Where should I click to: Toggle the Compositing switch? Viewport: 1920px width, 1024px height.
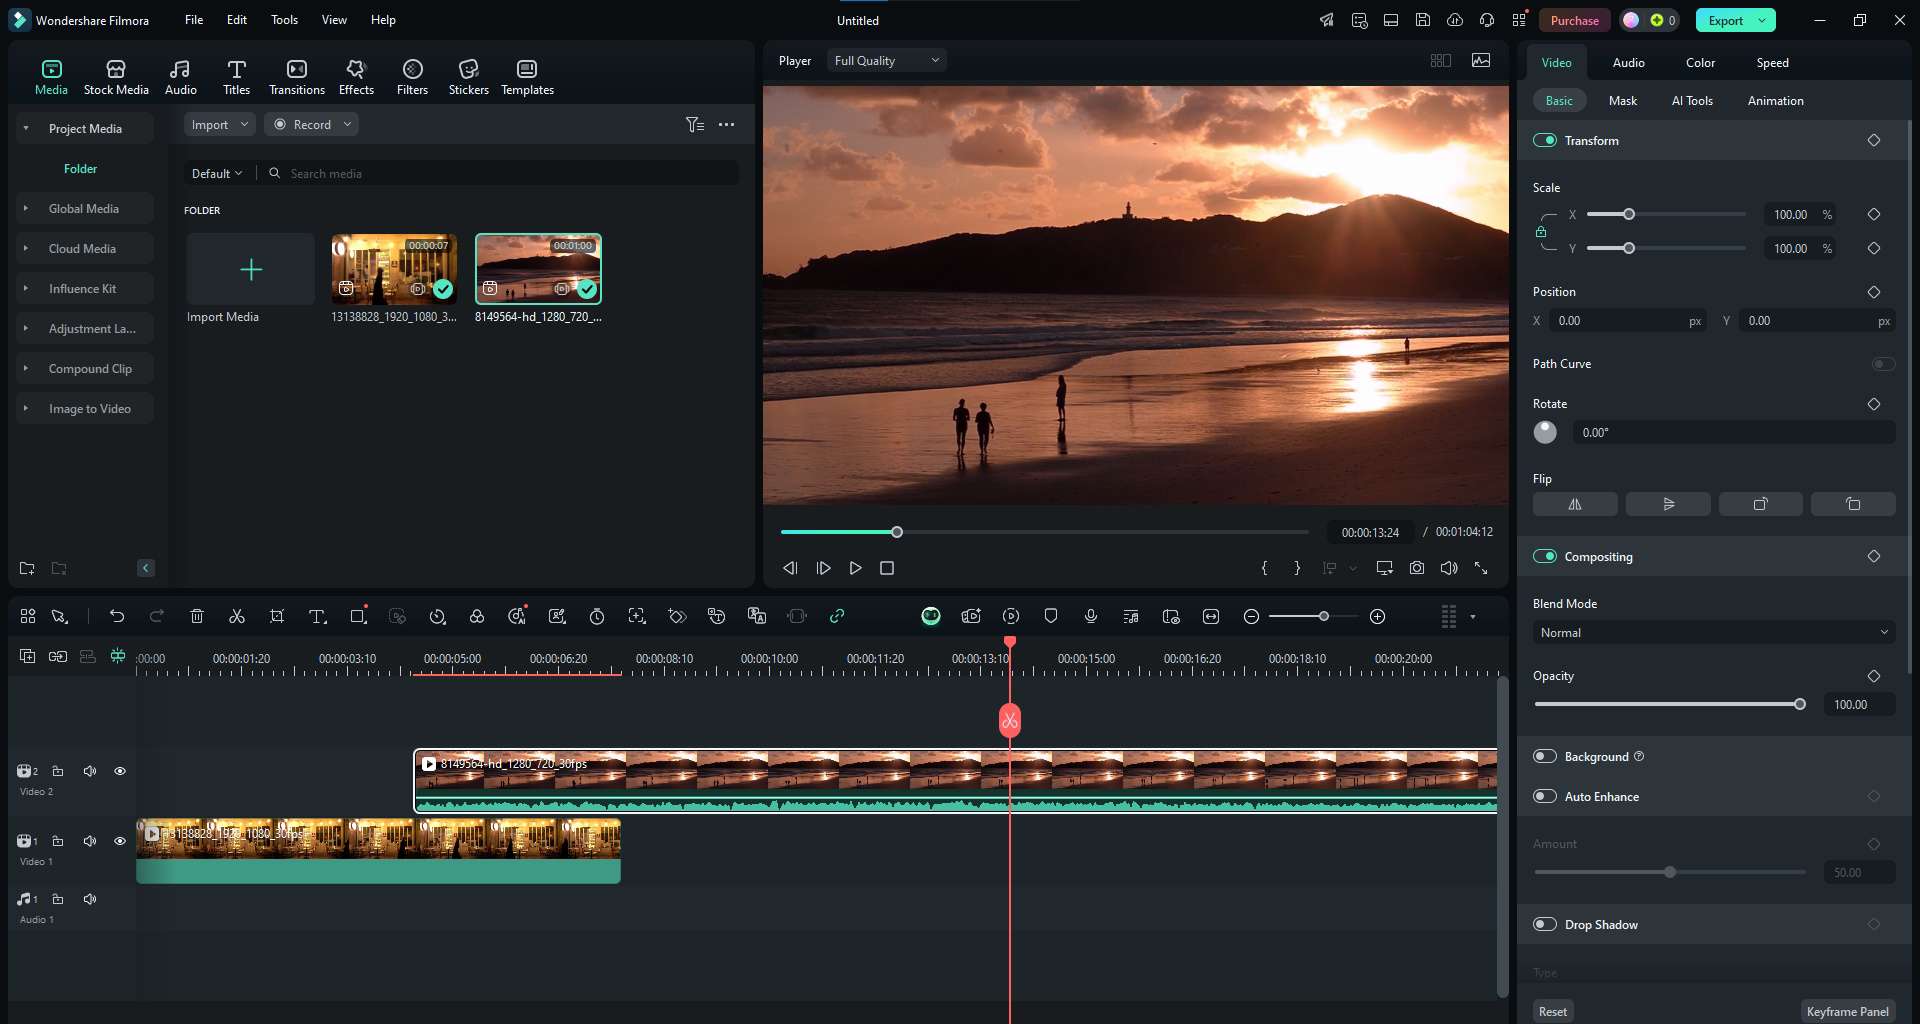coord(1545,556)
